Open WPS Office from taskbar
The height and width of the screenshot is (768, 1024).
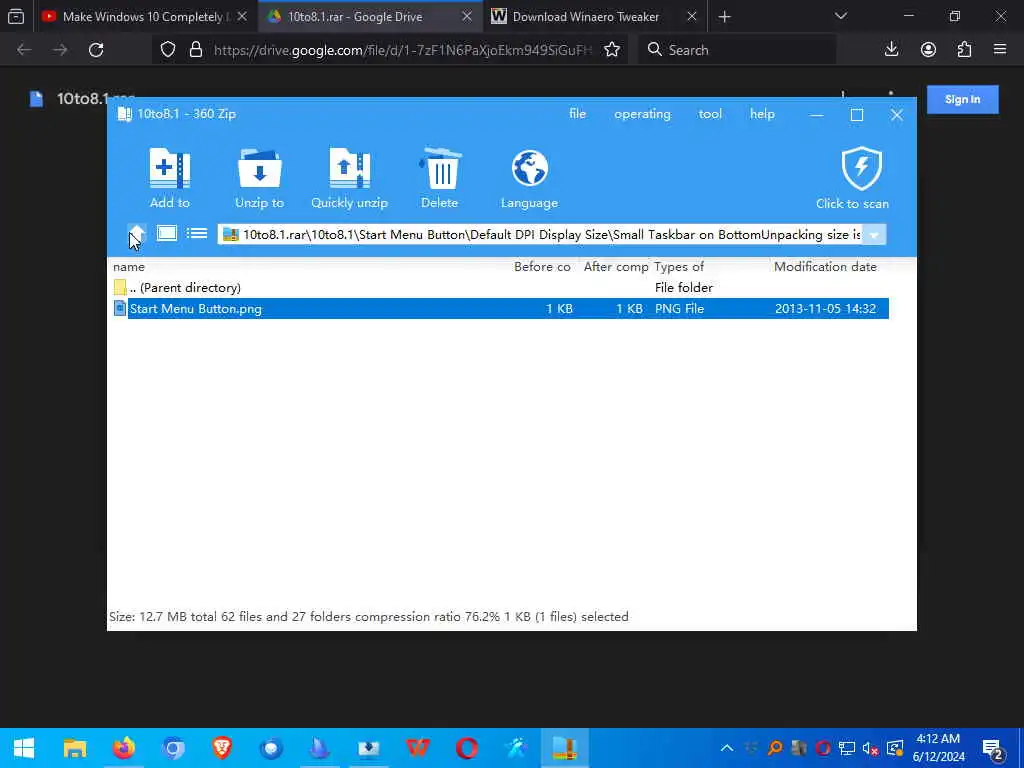(417, 748)
